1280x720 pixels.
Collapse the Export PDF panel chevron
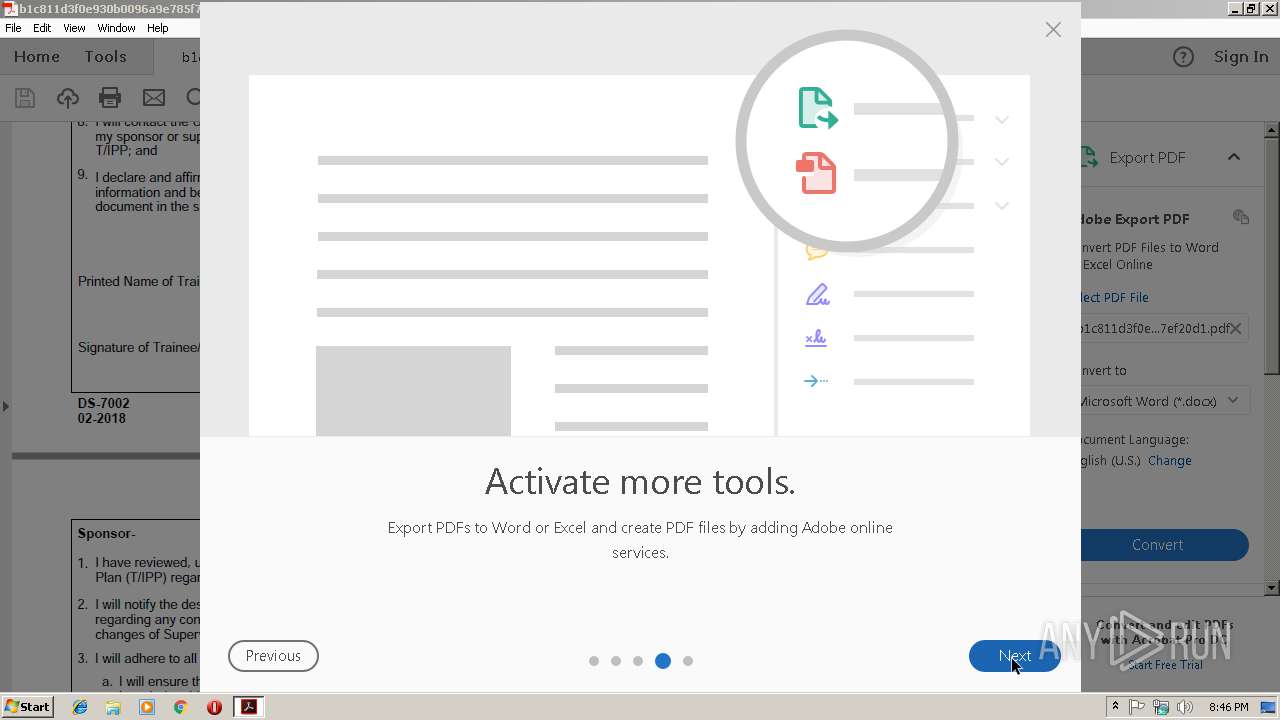[1234, 157]
